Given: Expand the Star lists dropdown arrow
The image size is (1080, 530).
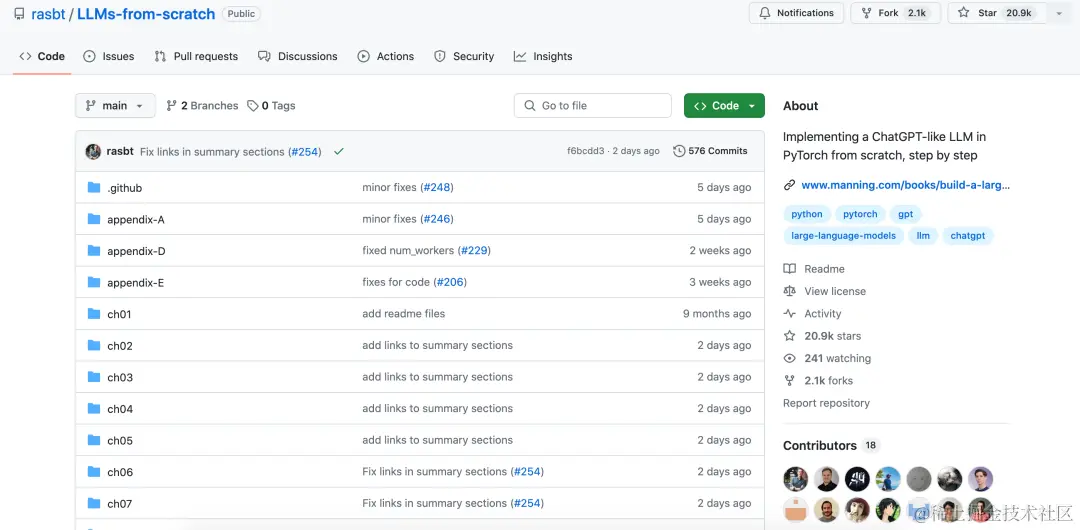Looking at the screenshot, I should coord(1059,13).
